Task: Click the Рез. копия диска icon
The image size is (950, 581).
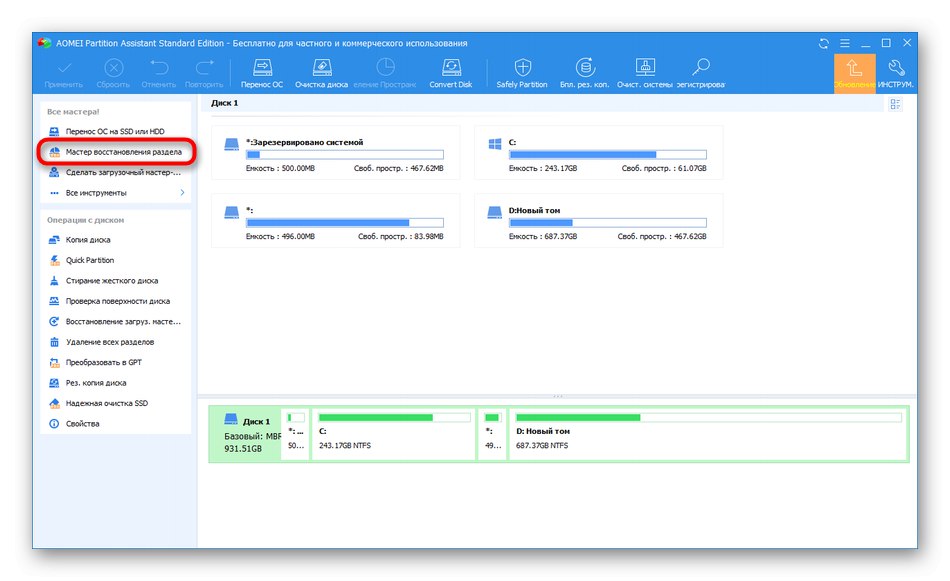Action: pos(54,383)
